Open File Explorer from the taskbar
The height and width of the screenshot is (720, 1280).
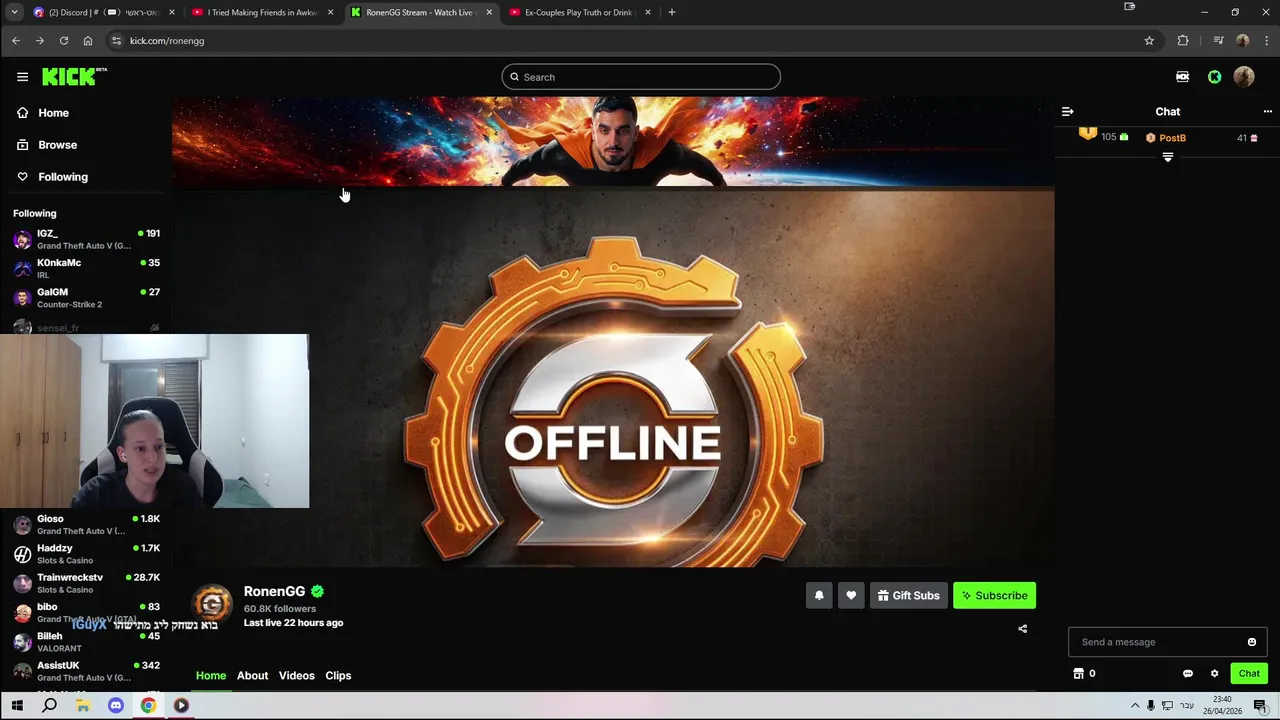(82, 706)
